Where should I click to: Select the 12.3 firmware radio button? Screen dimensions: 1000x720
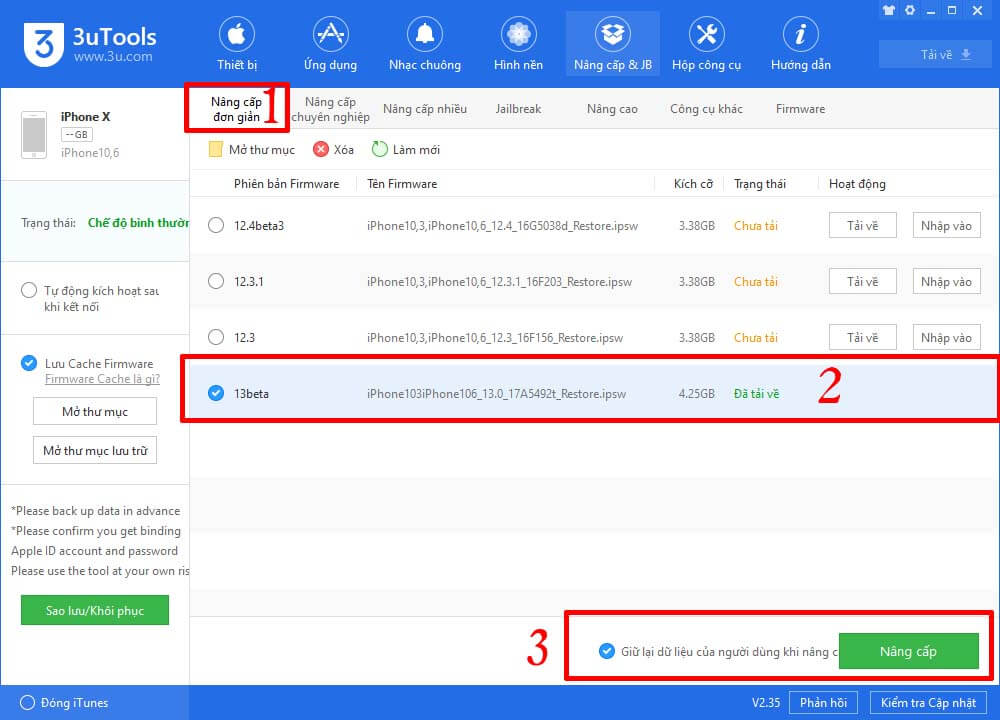coord(216,337)
